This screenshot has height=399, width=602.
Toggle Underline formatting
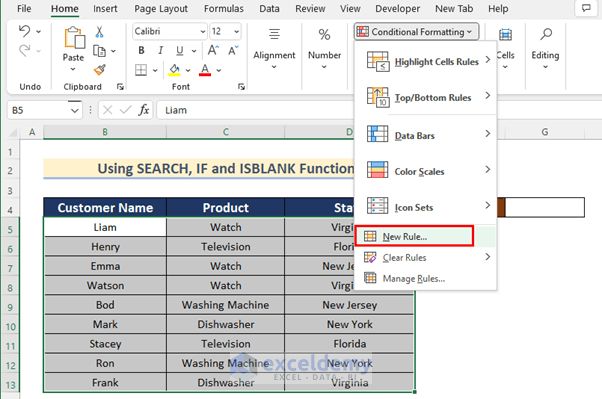[x=180, y=50]
